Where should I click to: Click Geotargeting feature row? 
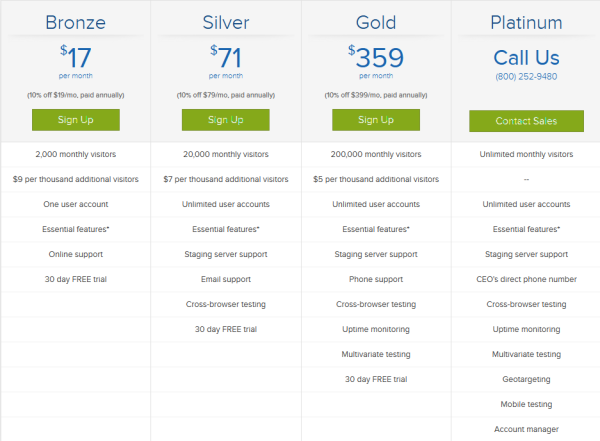click(x=527, y=379)
